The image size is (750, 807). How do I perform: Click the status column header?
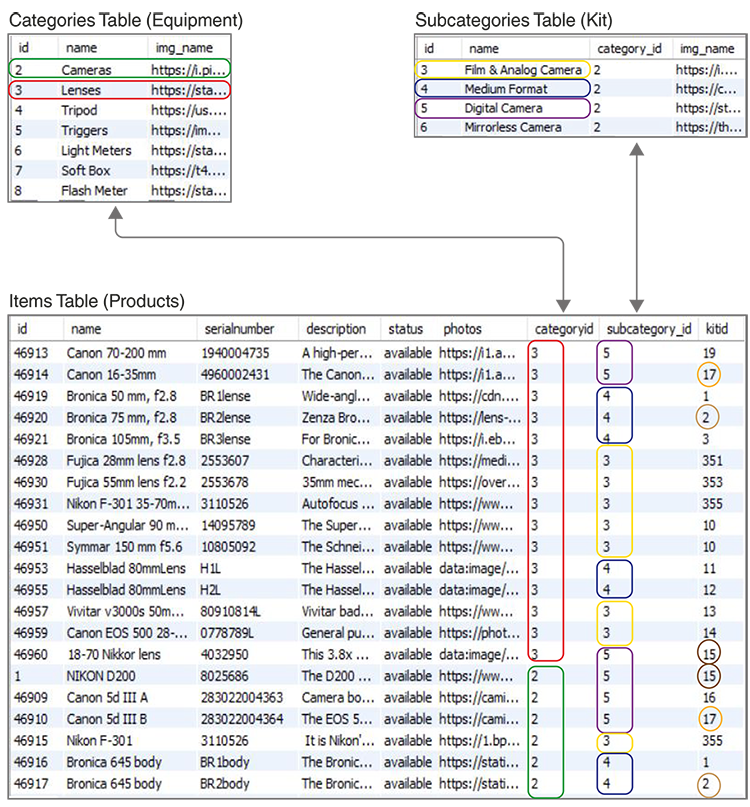[405, 329]
